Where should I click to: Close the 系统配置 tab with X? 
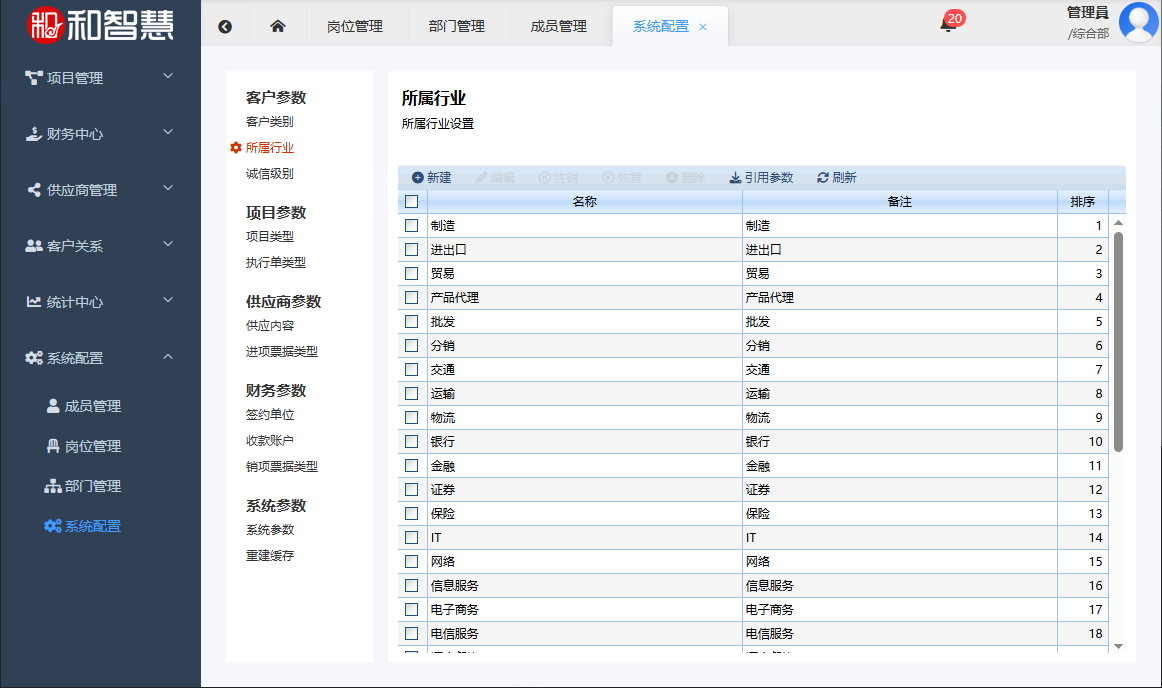[x=703, y=27]
